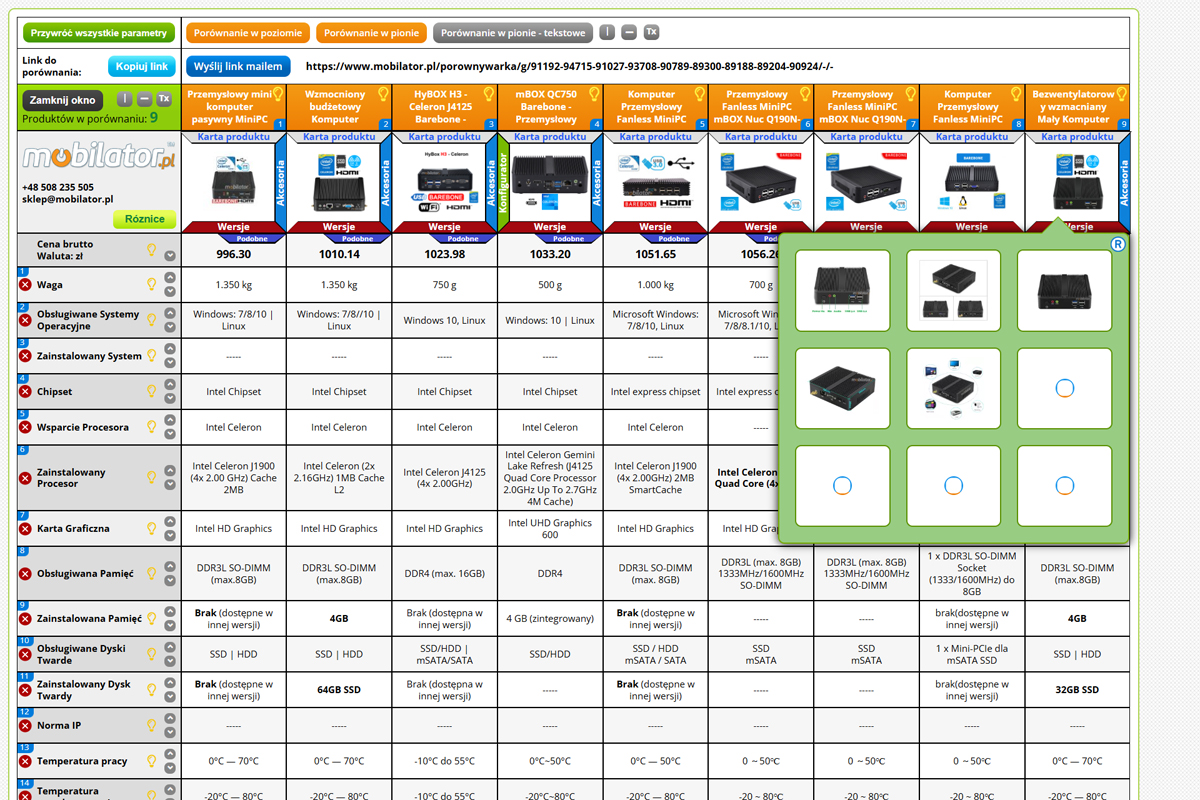Open Karta produktu link for mBOX QC750
The image size is (1200, 800).
tap(549, 137)
